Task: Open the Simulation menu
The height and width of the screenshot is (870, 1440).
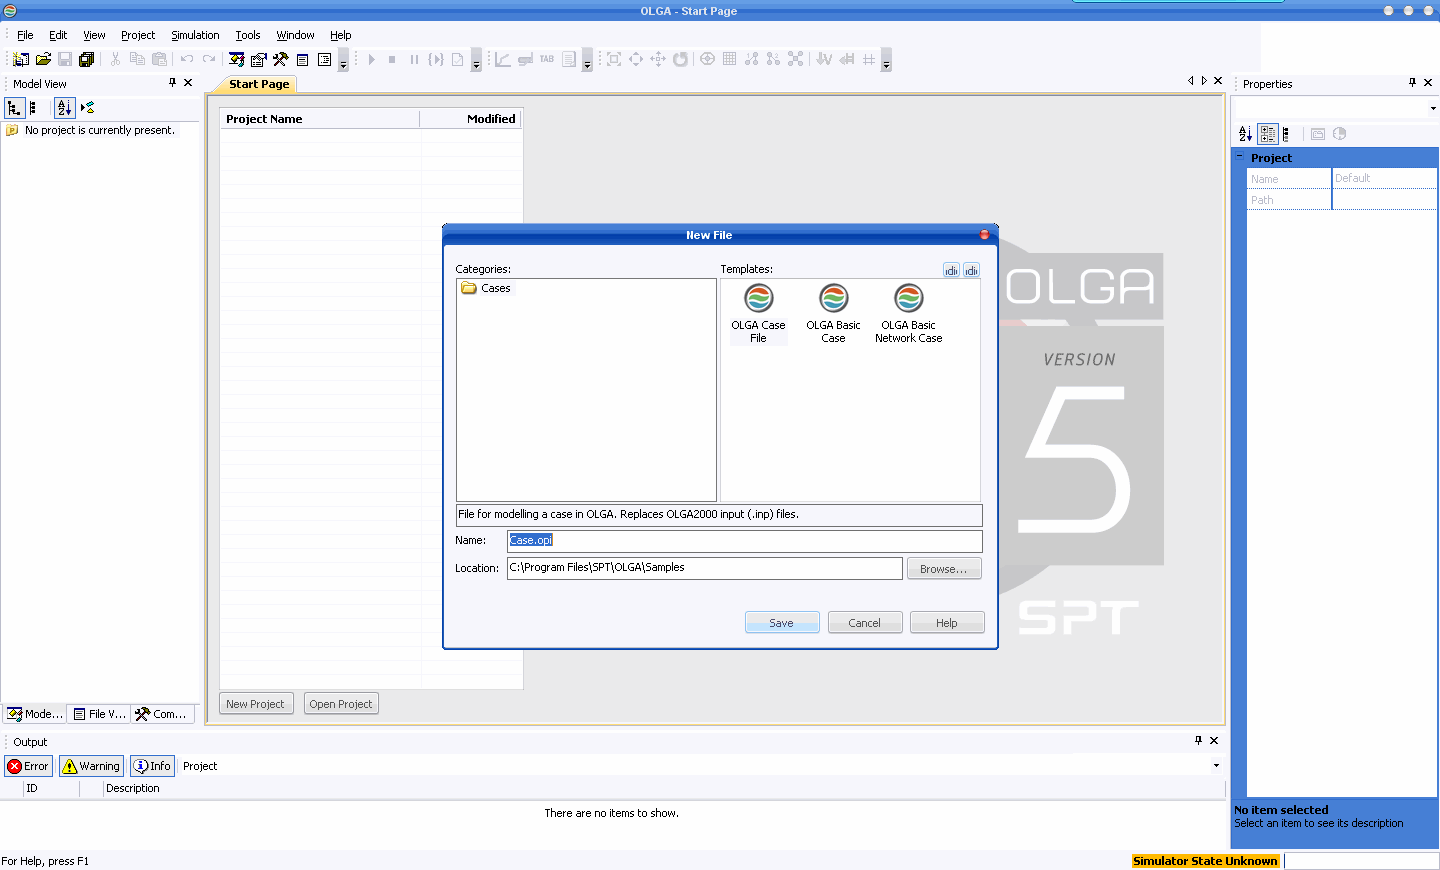Action: click(x=195, y=35)
